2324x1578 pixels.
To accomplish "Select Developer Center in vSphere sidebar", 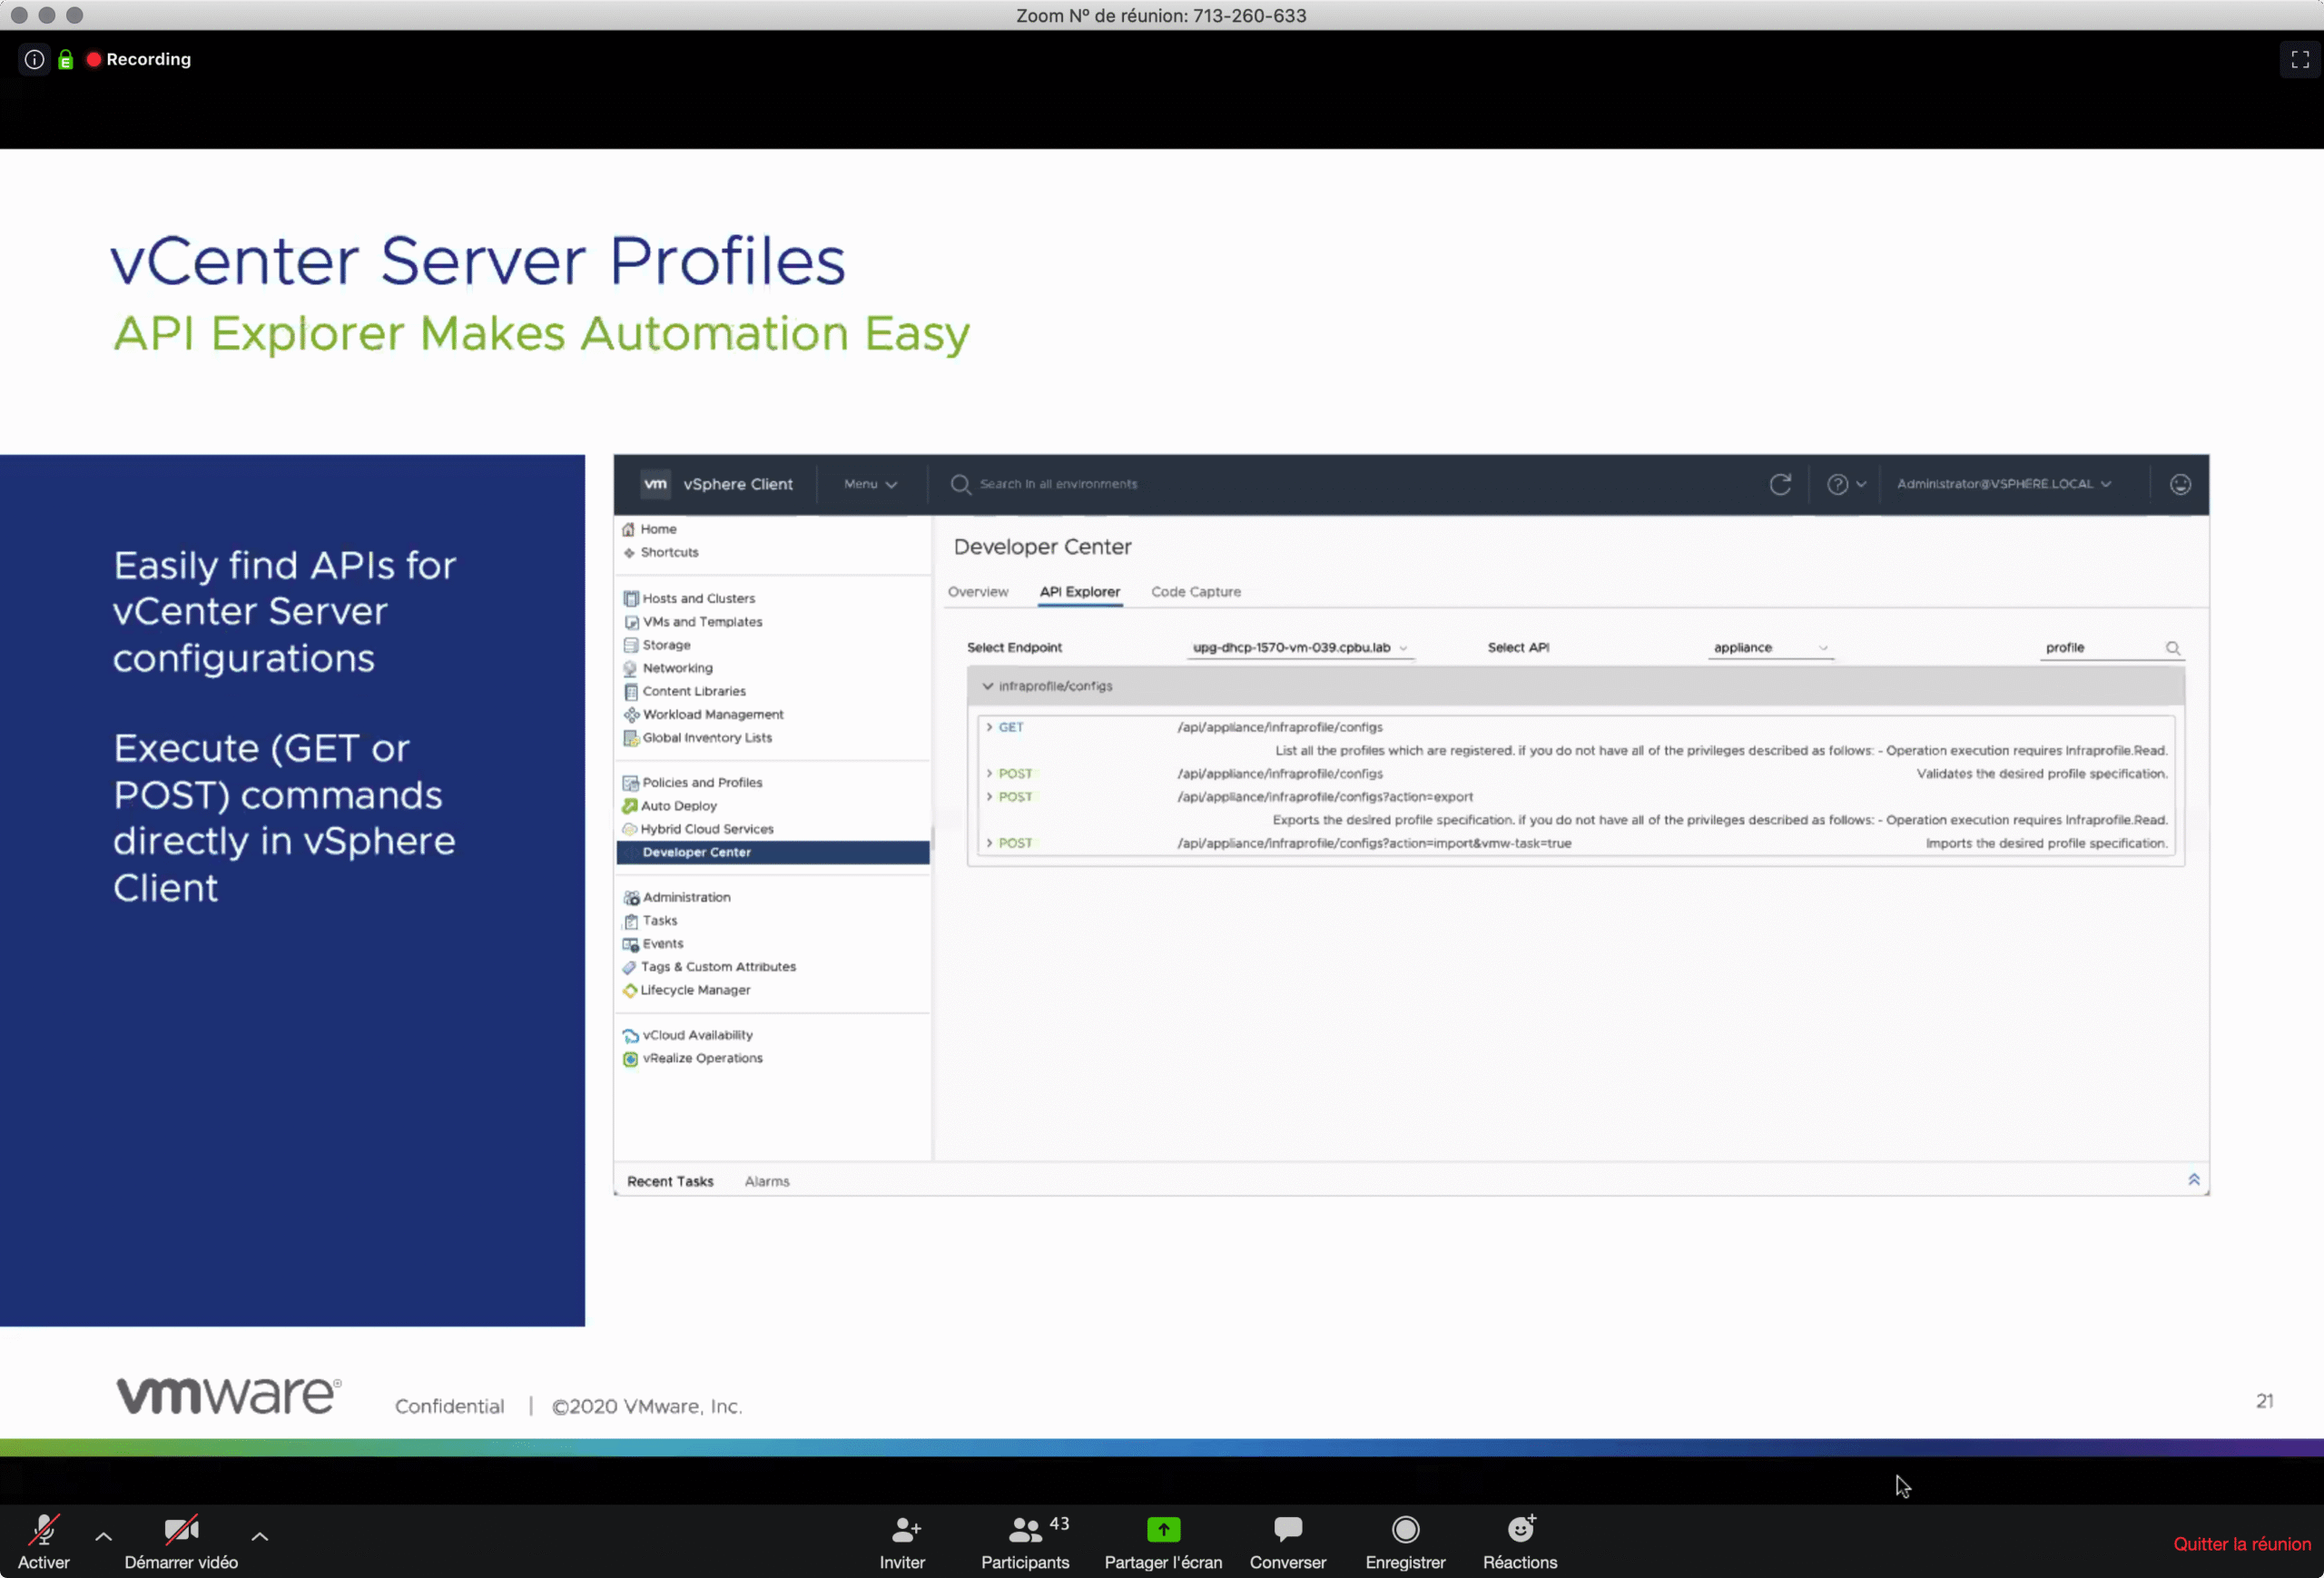I will (x=696, y=852).
